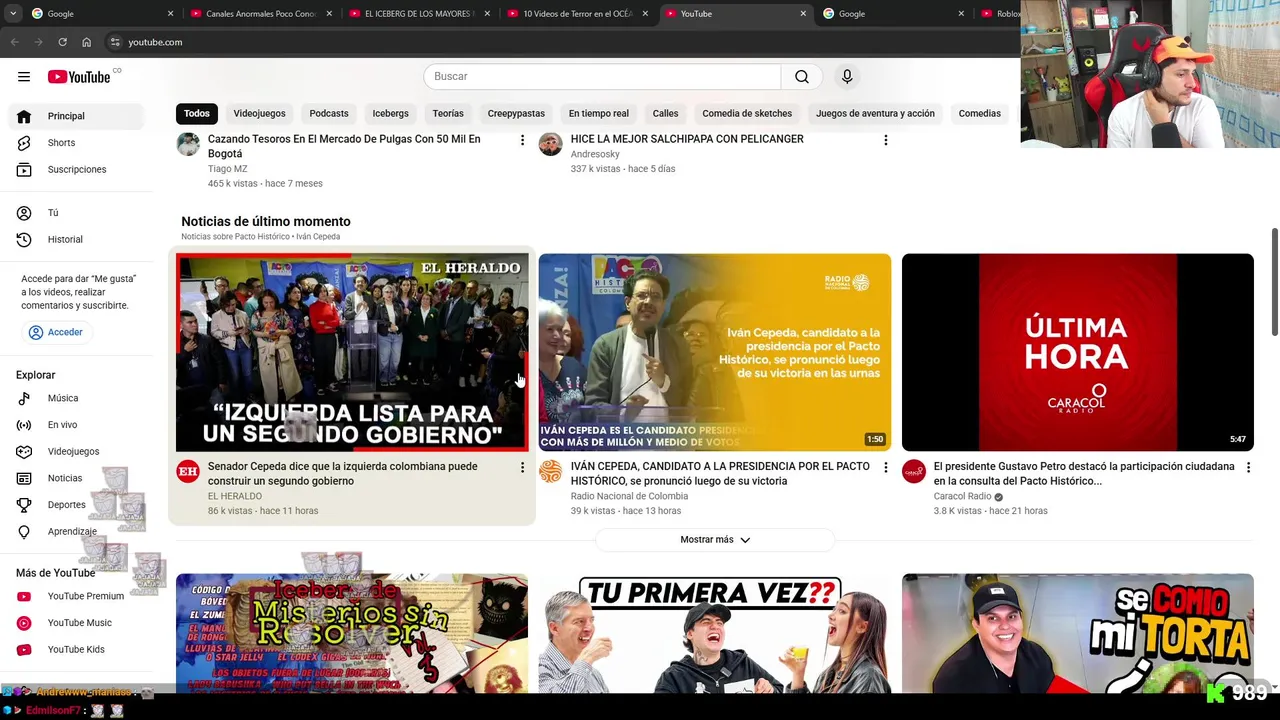Open Hice la mejor salchipapa title
This screenshot has height=720, width=1280.
point(687,139)
